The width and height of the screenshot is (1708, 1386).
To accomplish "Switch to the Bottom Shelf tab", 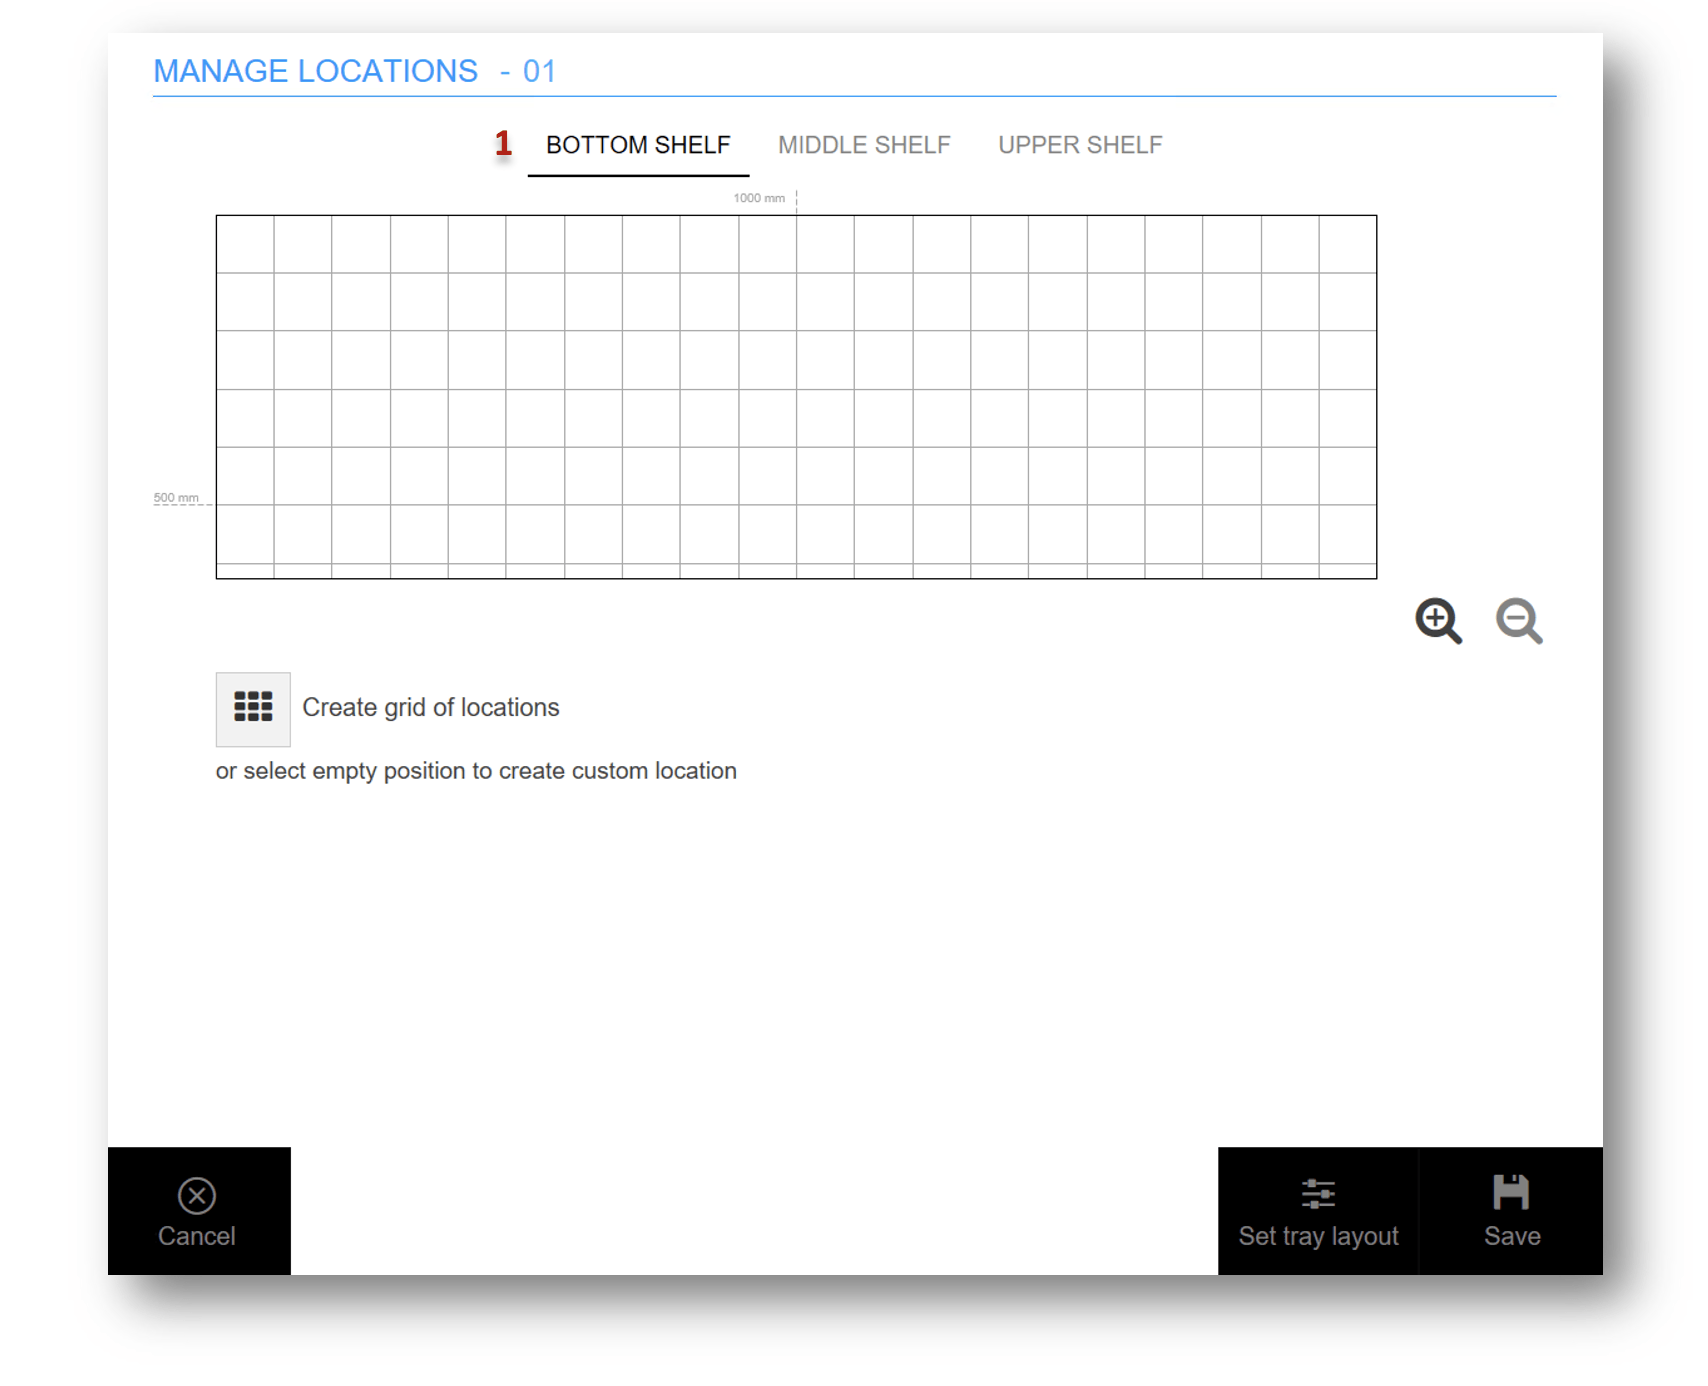I will tap(638, 146).
